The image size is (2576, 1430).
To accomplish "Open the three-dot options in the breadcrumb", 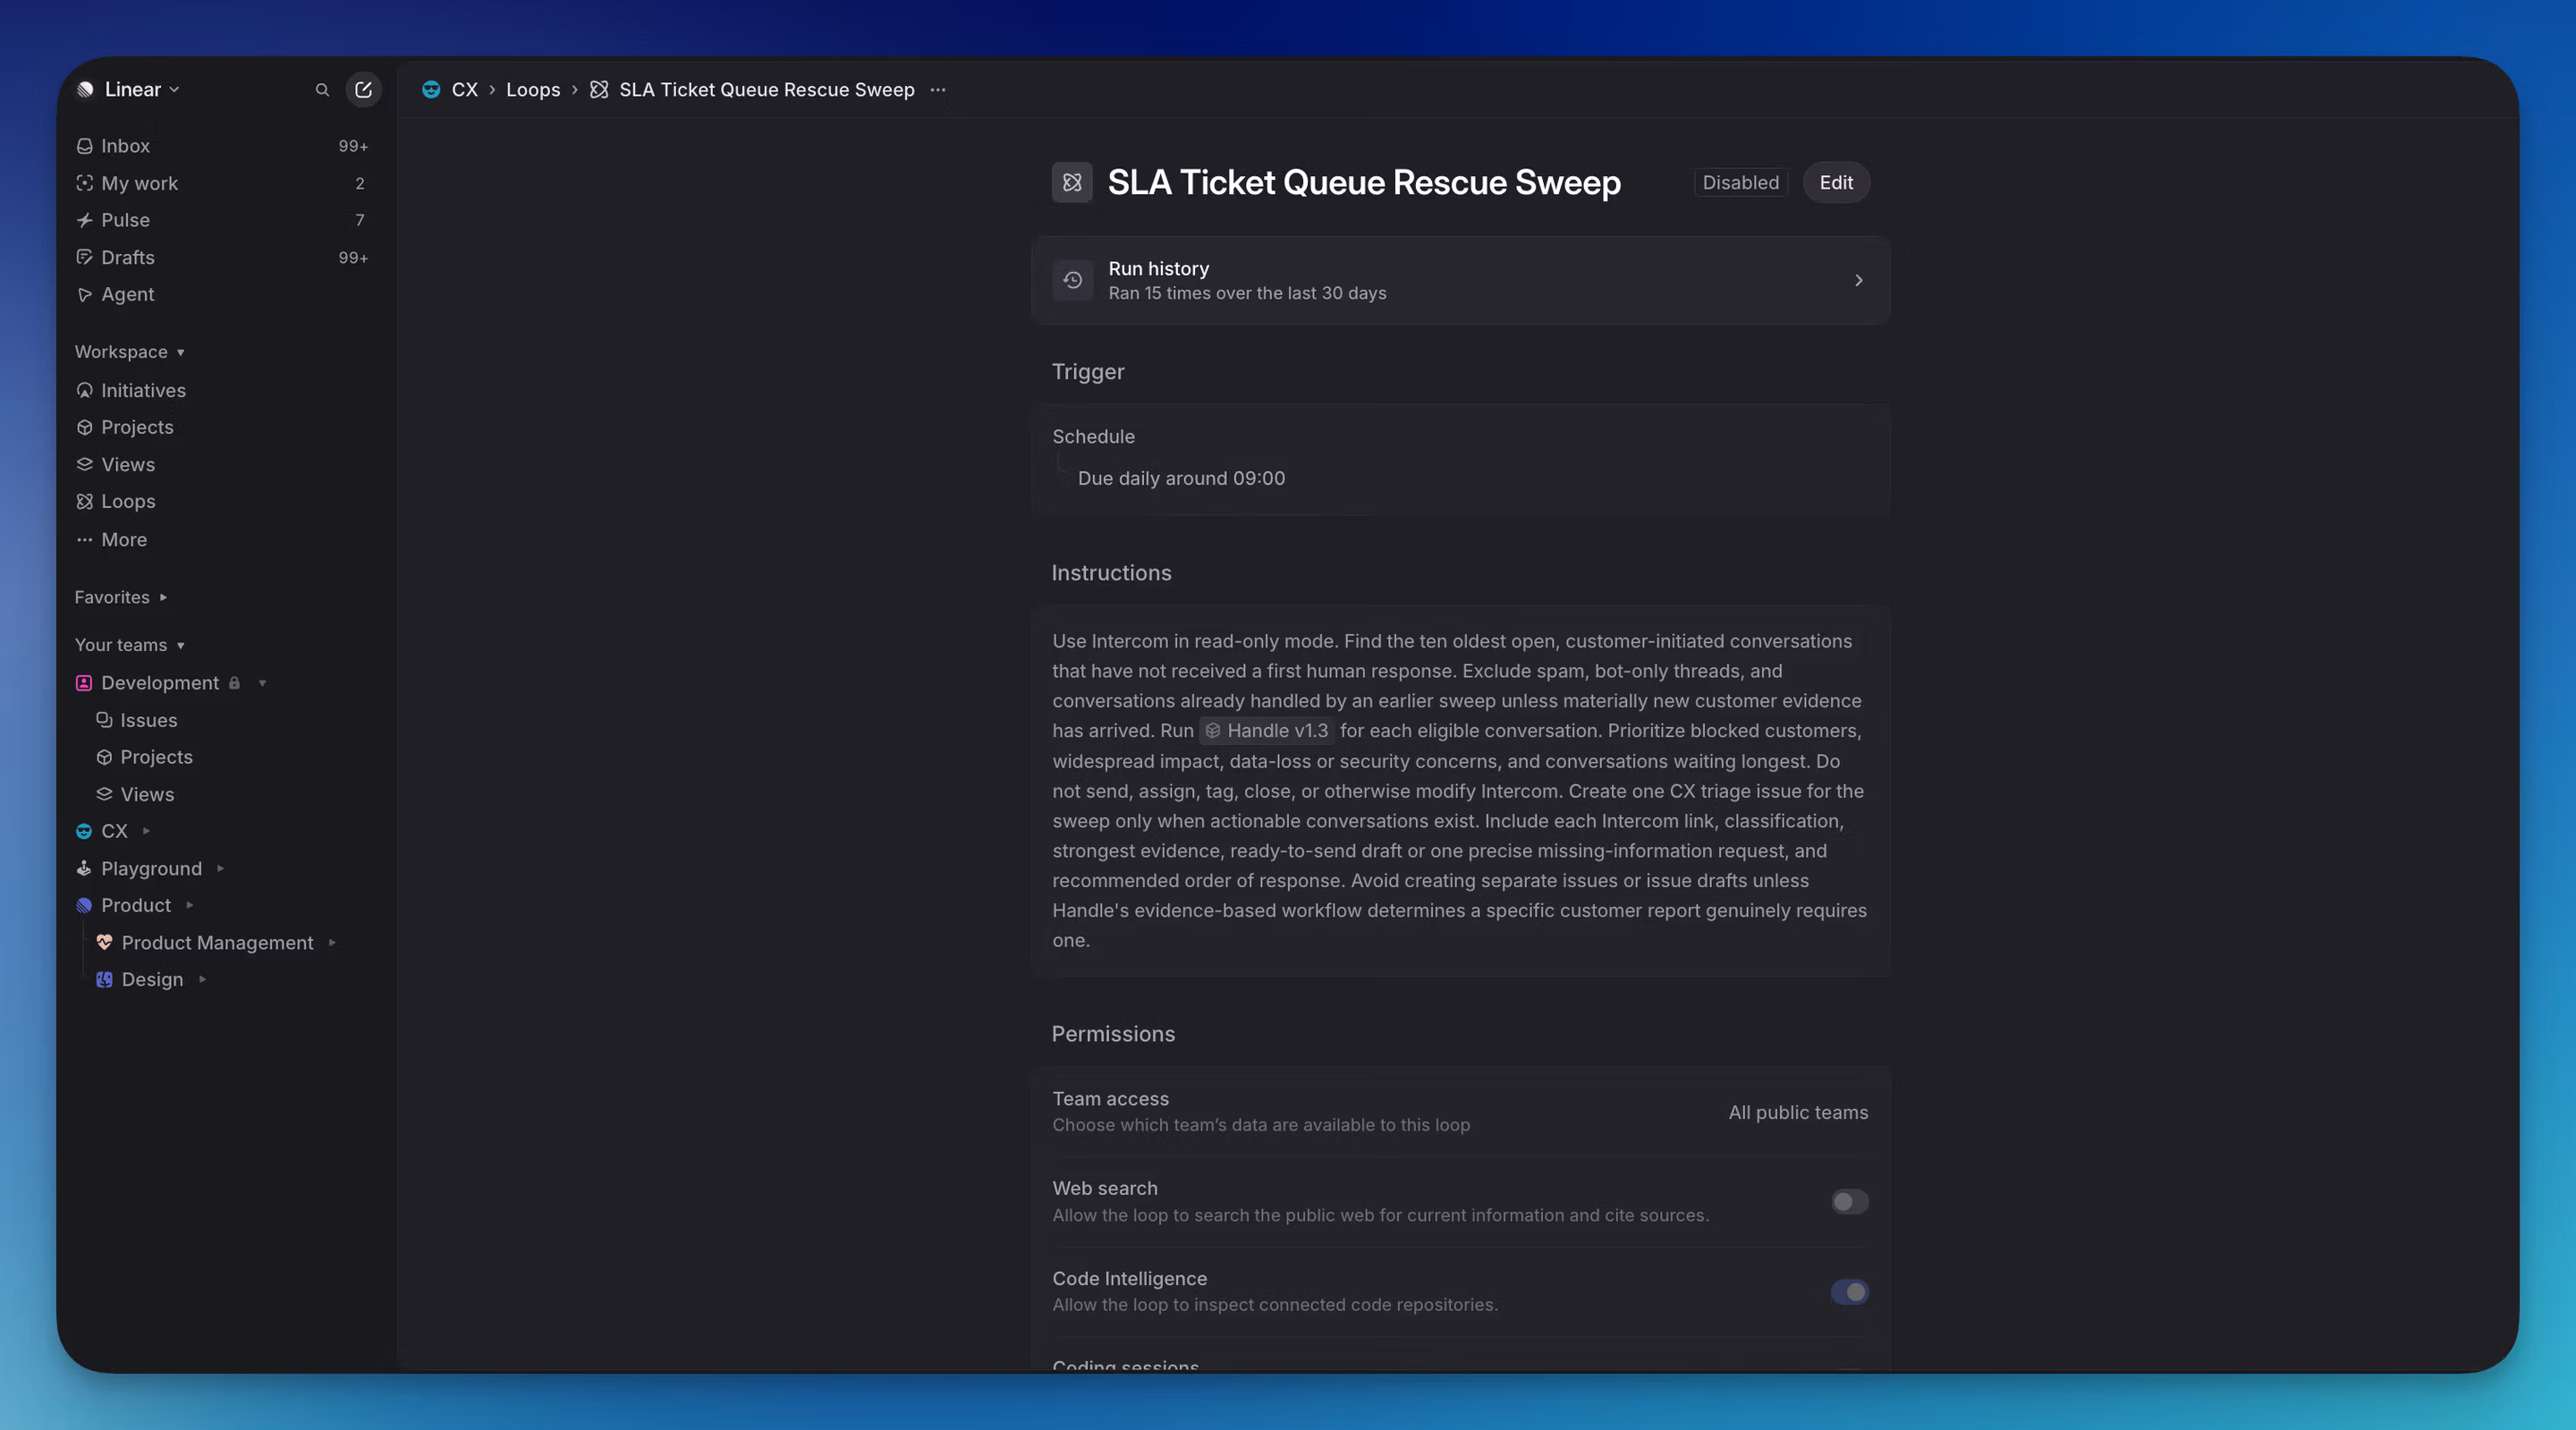I will [937, 90].
